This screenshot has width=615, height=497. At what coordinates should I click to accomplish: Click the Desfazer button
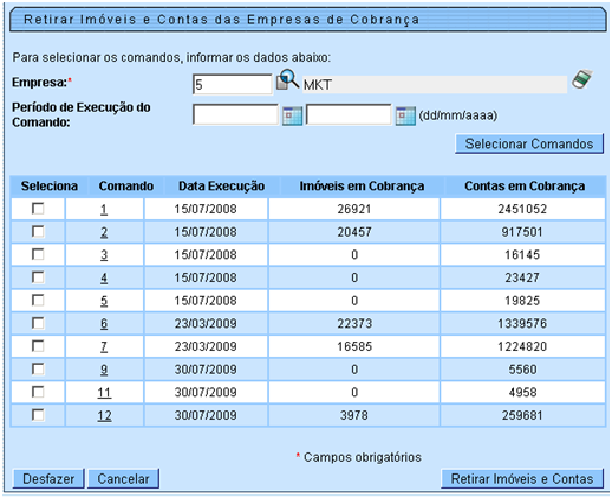47,479
